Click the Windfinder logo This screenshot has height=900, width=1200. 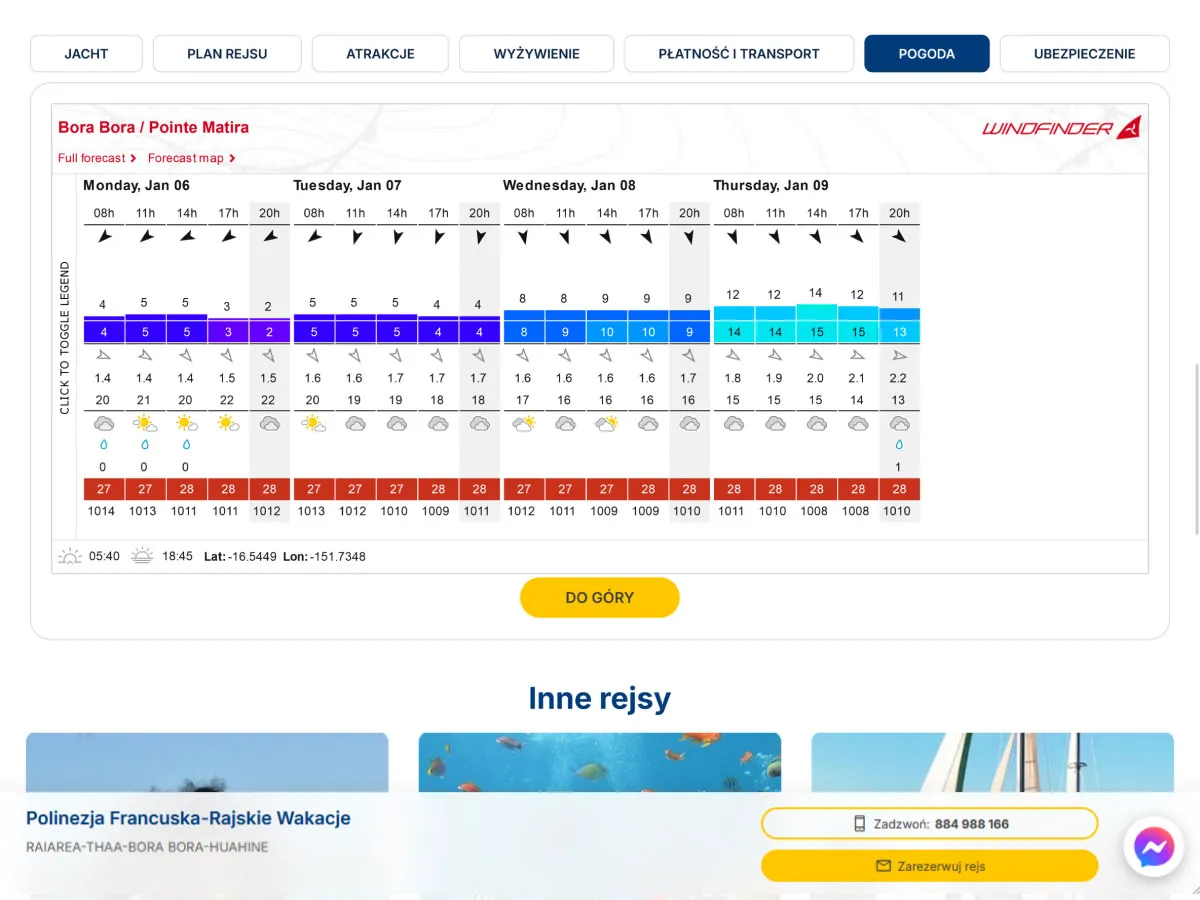[1061, 128]
